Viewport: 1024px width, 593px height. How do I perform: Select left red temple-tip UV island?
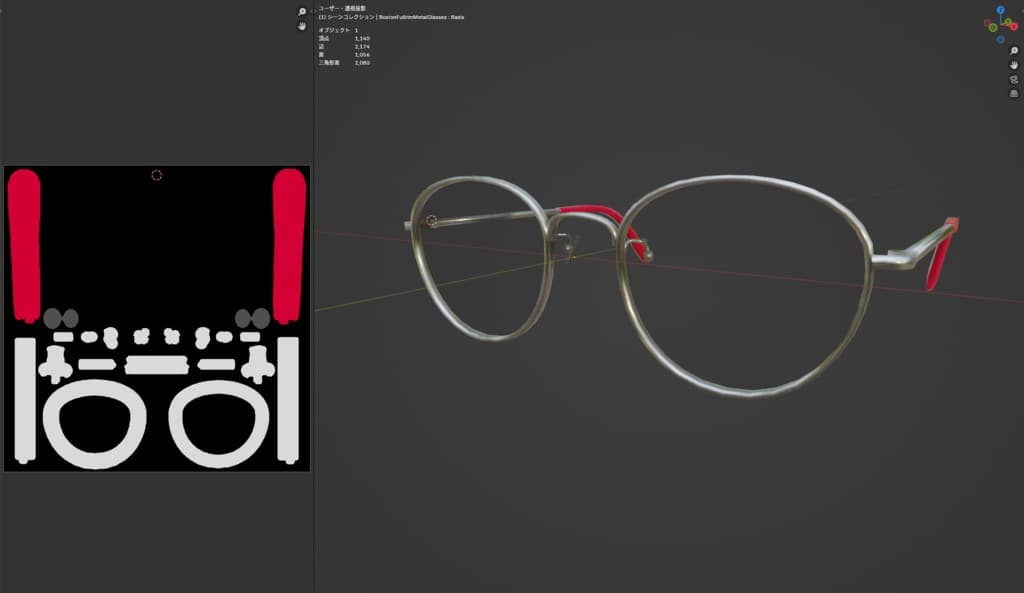(x=24, y=246)
